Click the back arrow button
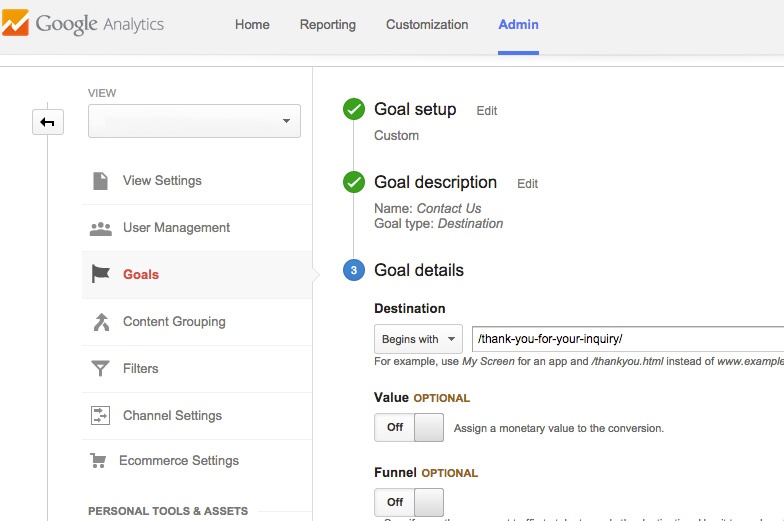Image resolution: width=784 pixels, height=521 pixels. (47, 122)
